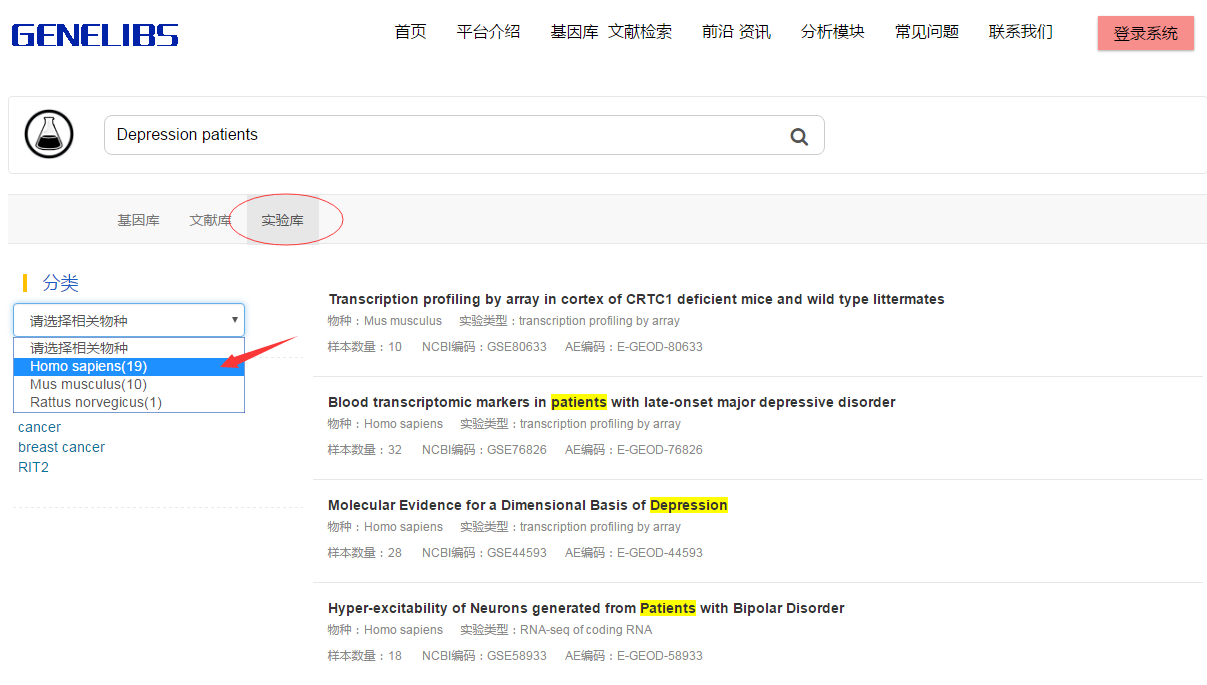1207x685 pixels.
Task: Click into the Depression patients search field
Action: 440,135
